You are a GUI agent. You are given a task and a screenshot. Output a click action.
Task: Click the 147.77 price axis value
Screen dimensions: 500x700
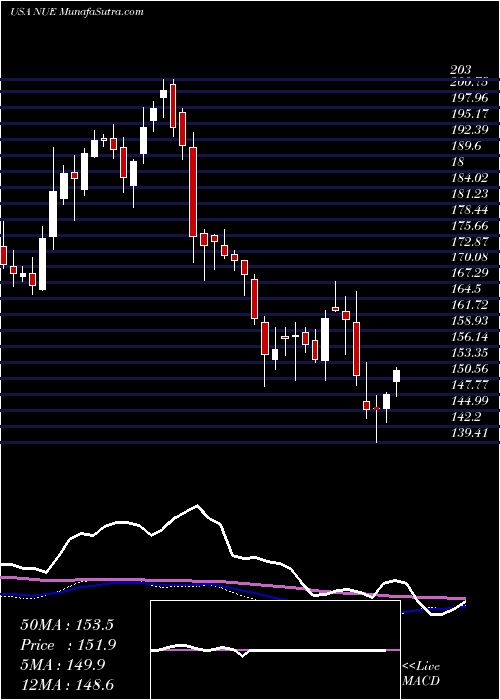[469, 384]
